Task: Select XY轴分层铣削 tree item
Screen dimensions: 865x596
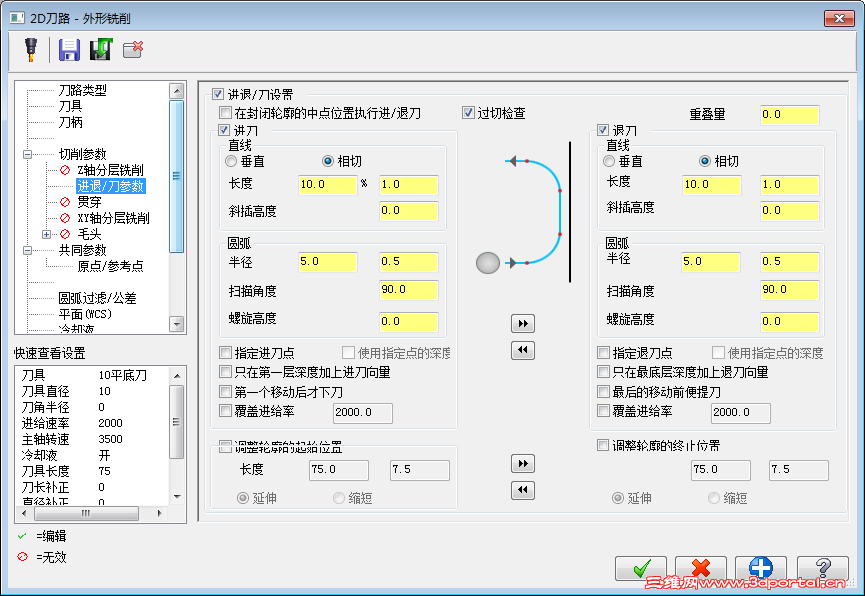Action: (x=114, y=218)
